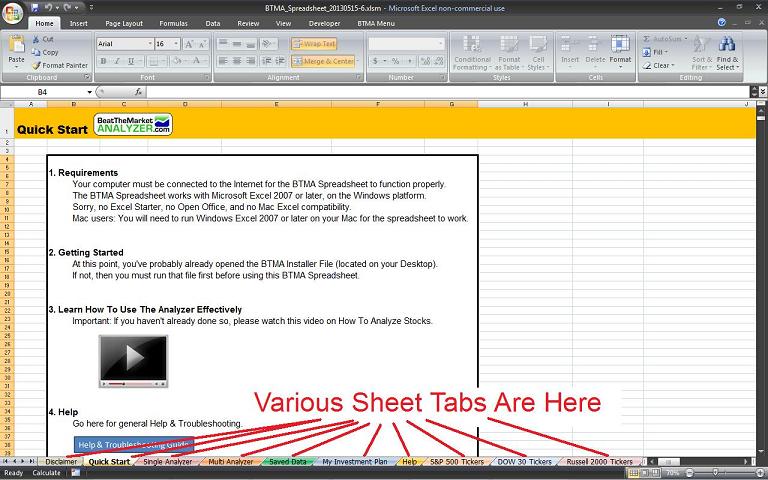The image size is (768, 480).
Task: Open the number format dropdown
Action: tap(439, 44)
